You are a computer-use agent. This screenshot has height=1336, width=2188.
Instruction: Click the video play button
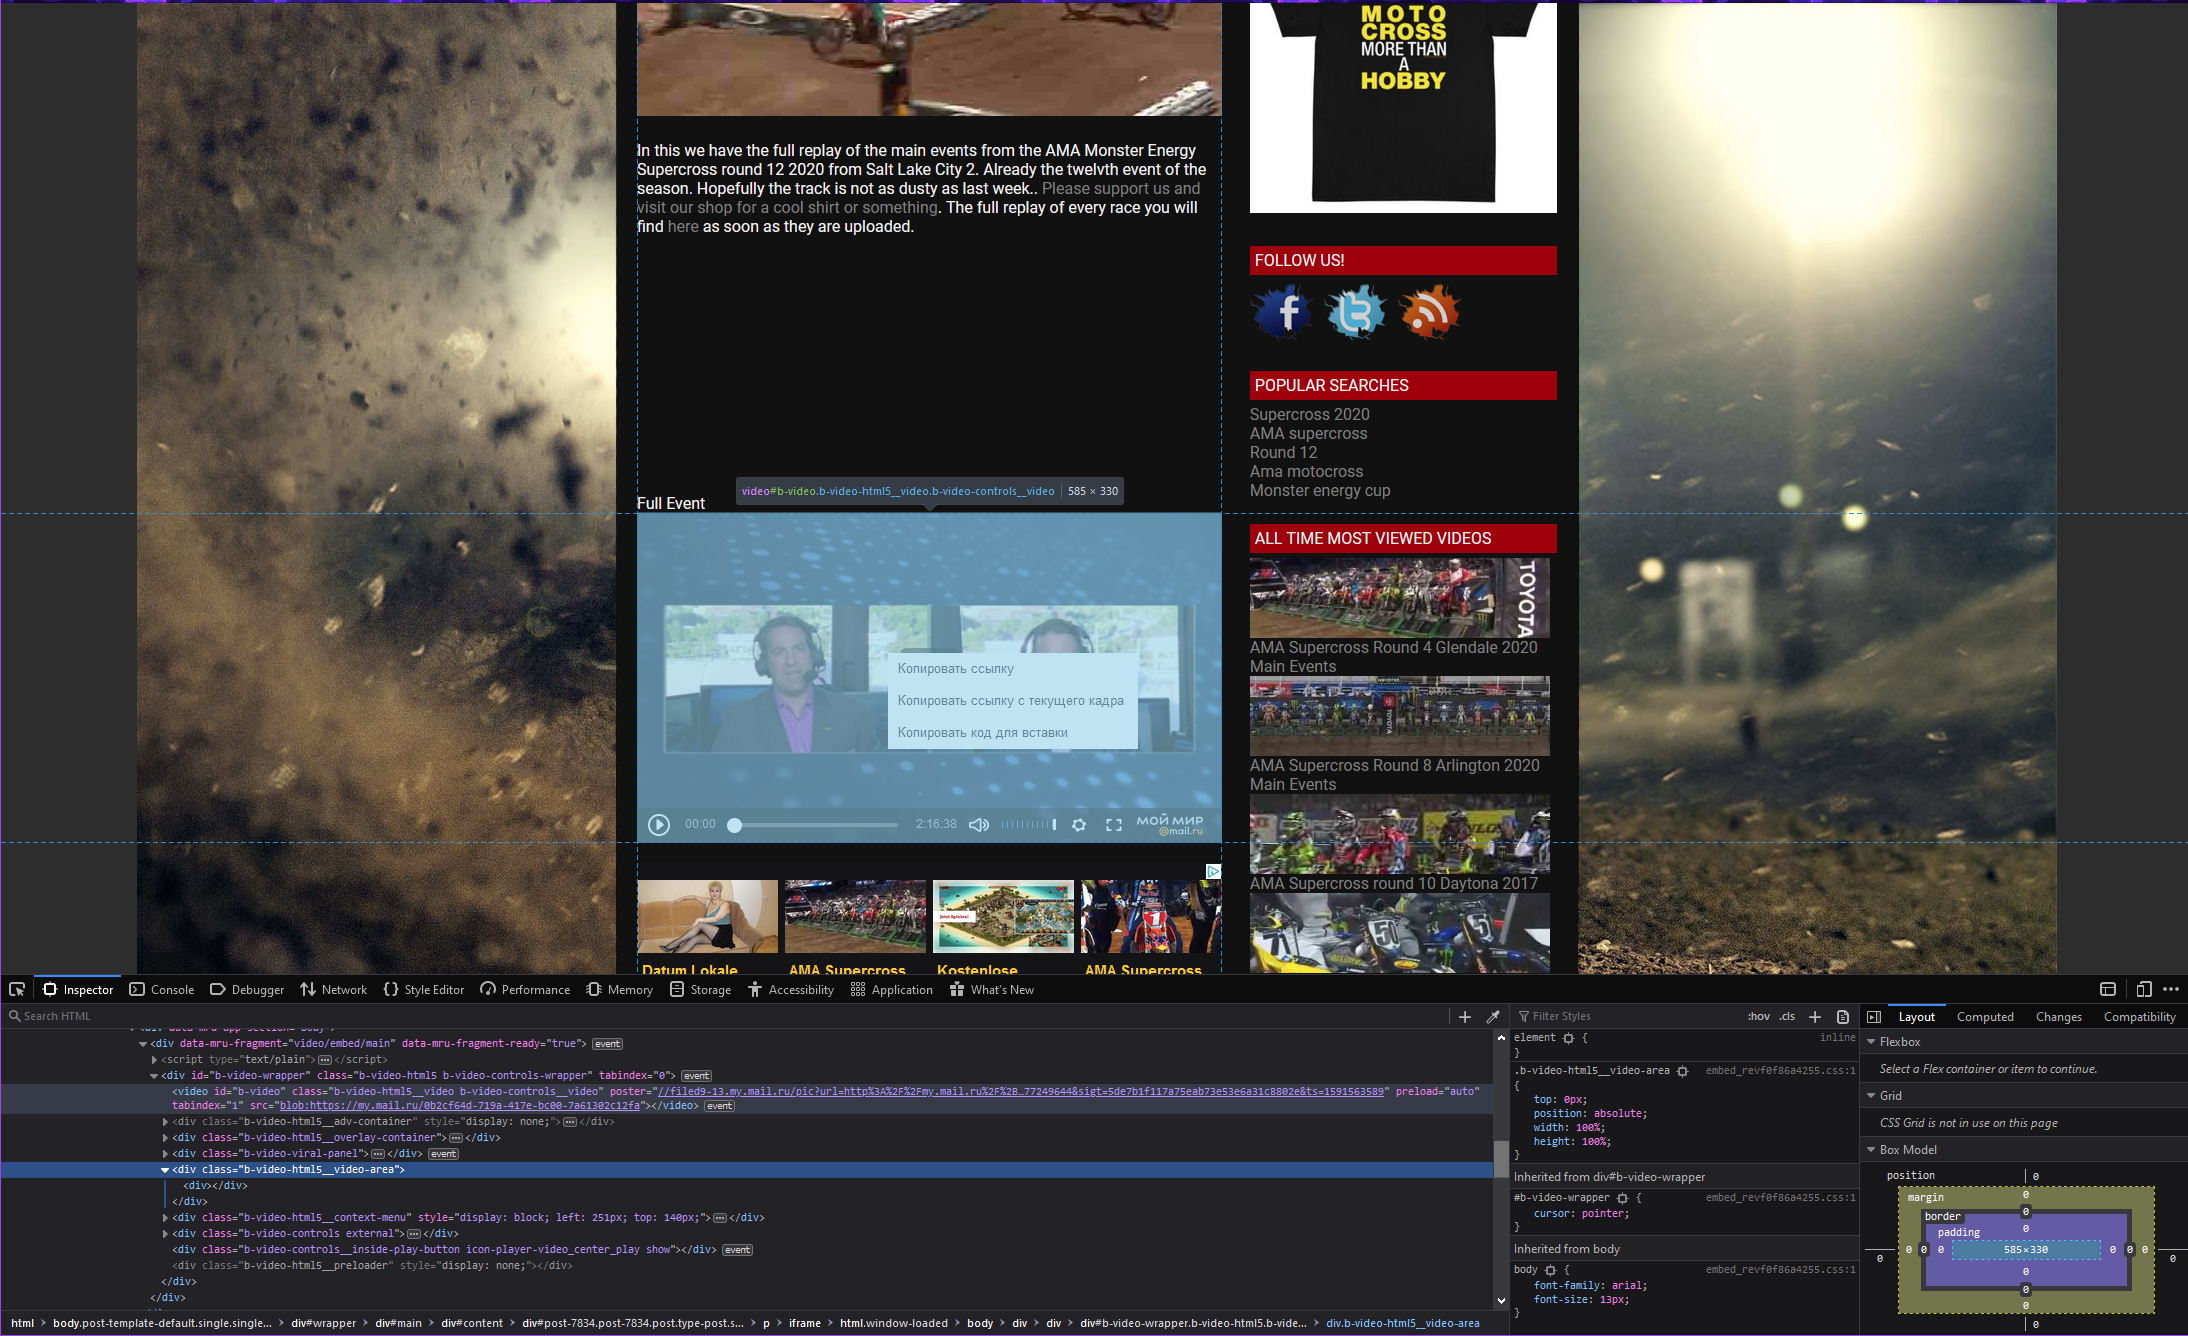click(659, 825)
